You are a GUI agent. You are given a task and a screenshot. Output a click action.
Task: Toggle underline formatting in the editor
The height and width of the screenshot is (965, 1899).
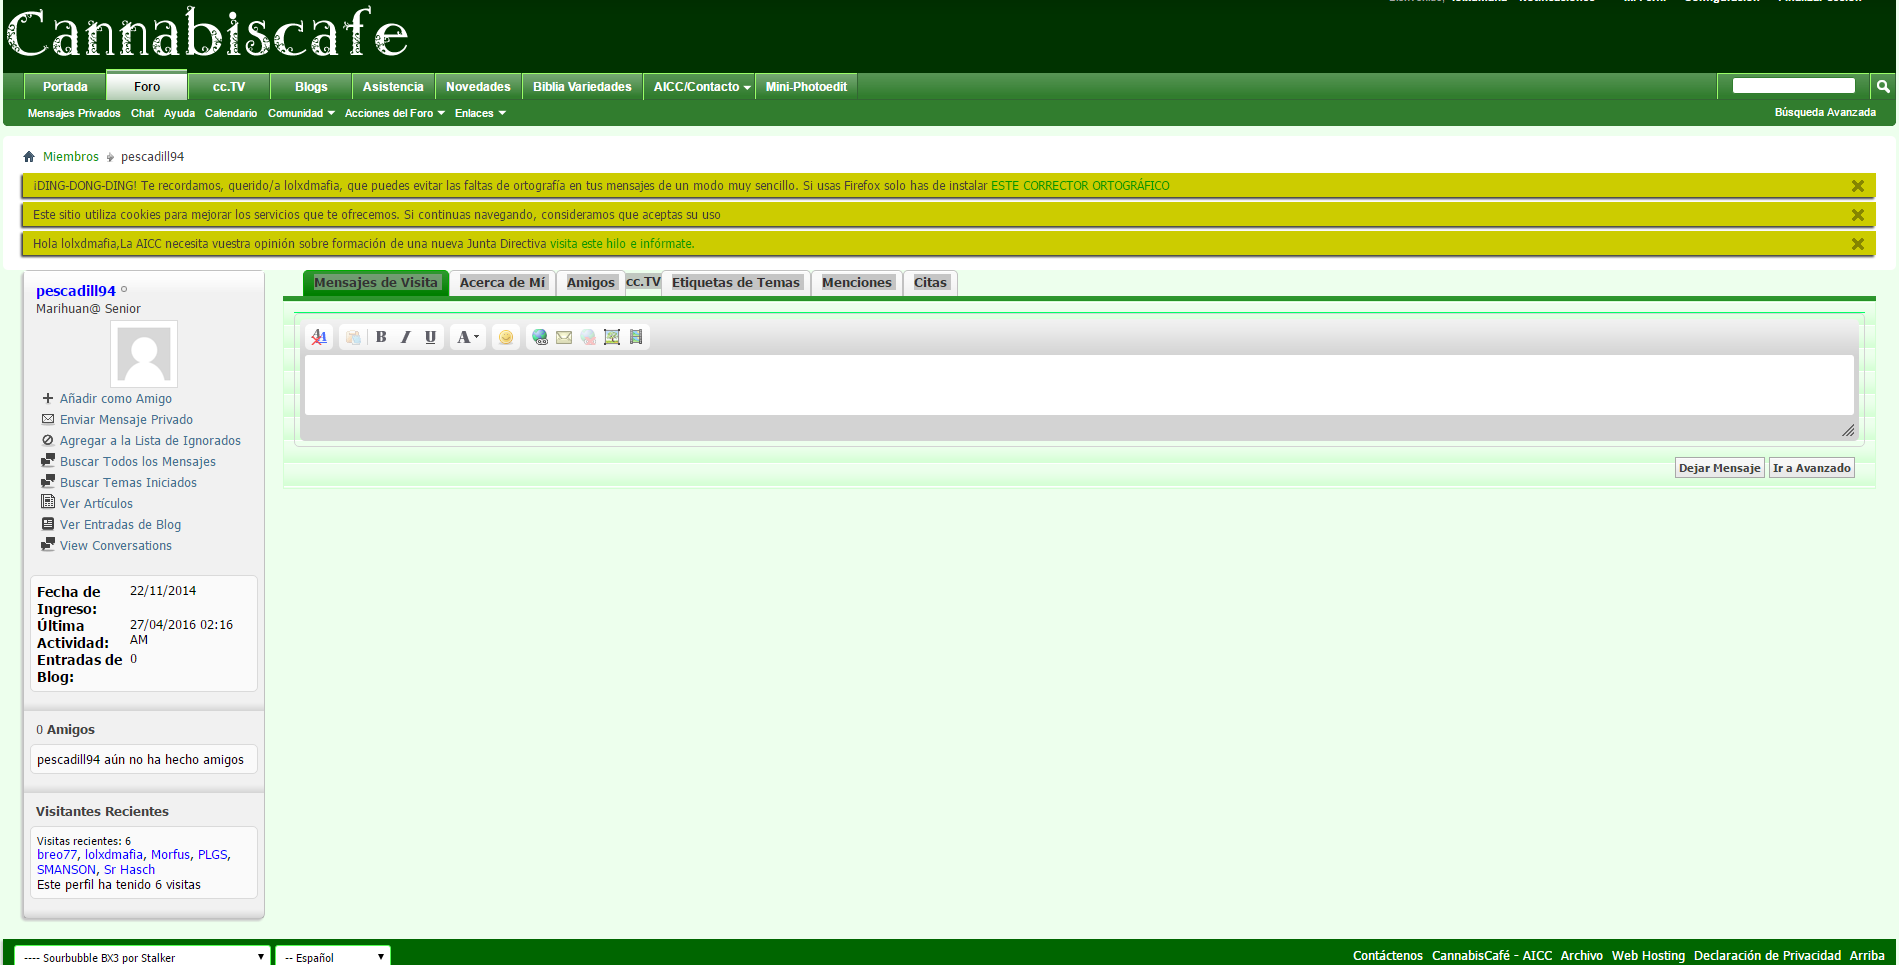[430, 337]
